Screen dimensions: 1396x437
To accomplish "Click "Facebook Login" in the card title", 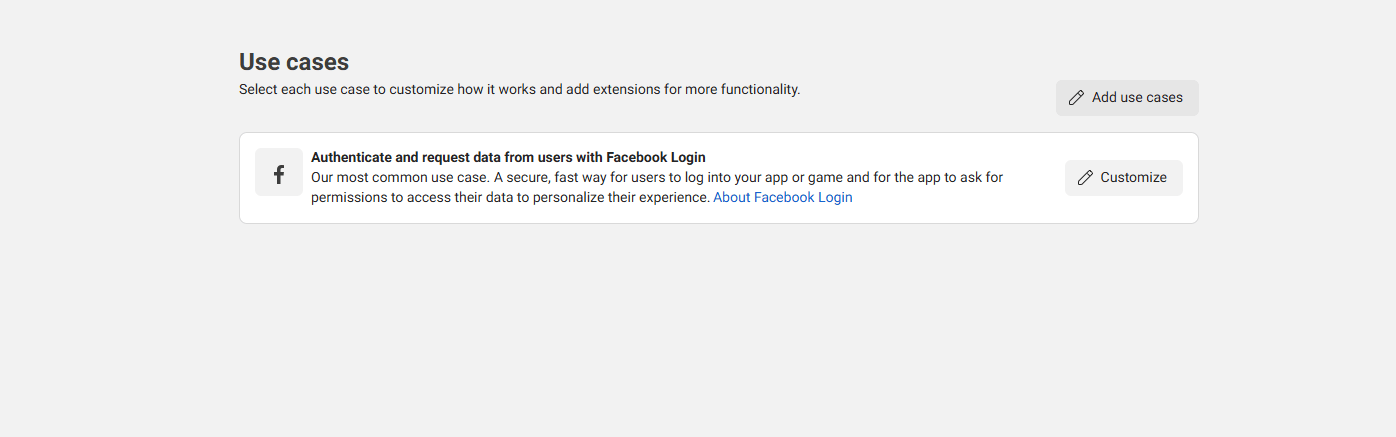I will point(656,157).
